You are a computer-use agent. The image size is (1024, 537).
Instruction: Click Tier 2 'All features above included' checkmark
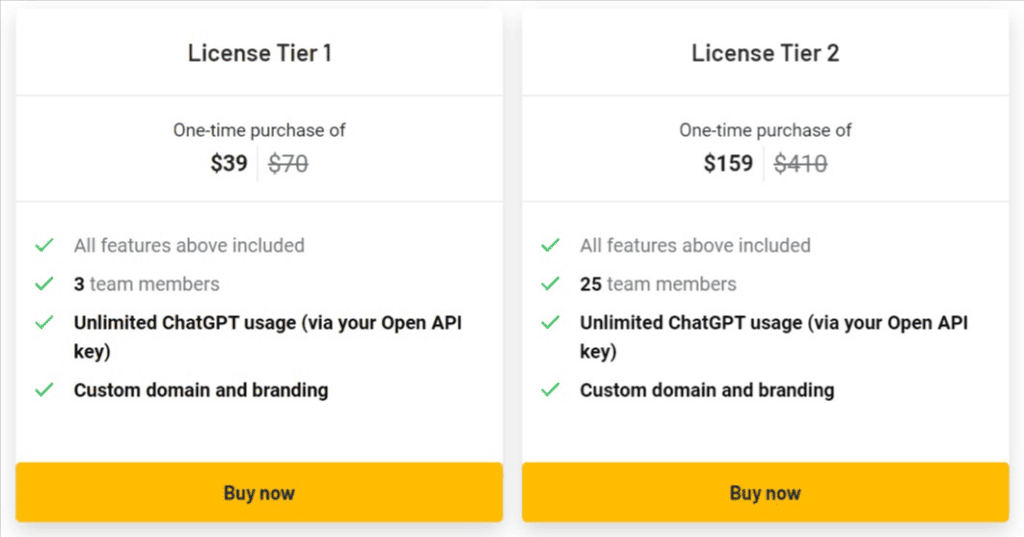pos(550,245)
